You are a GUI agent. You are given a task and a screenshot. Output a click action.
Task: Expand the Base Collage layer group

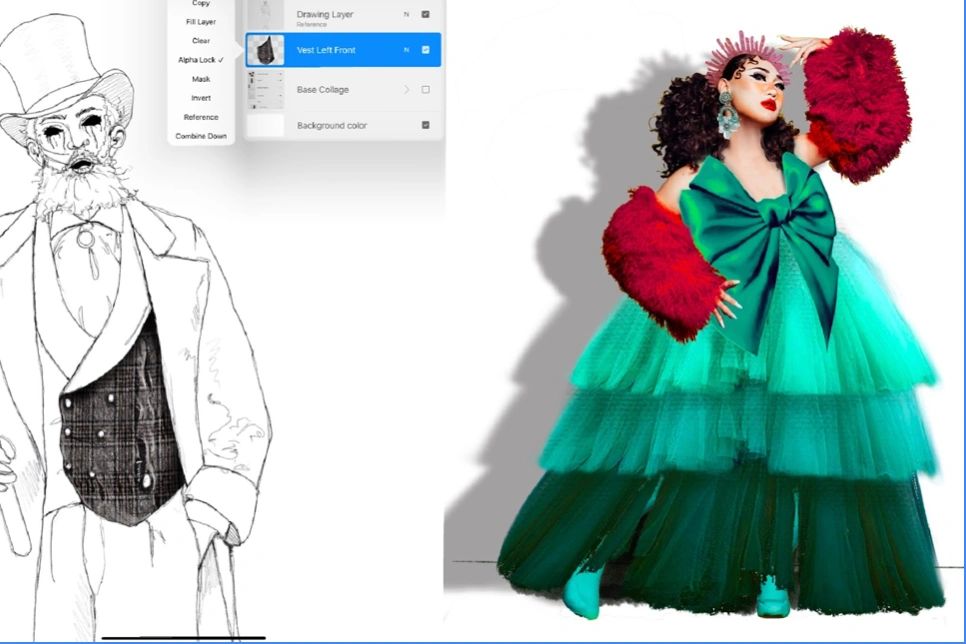point(405,88)
